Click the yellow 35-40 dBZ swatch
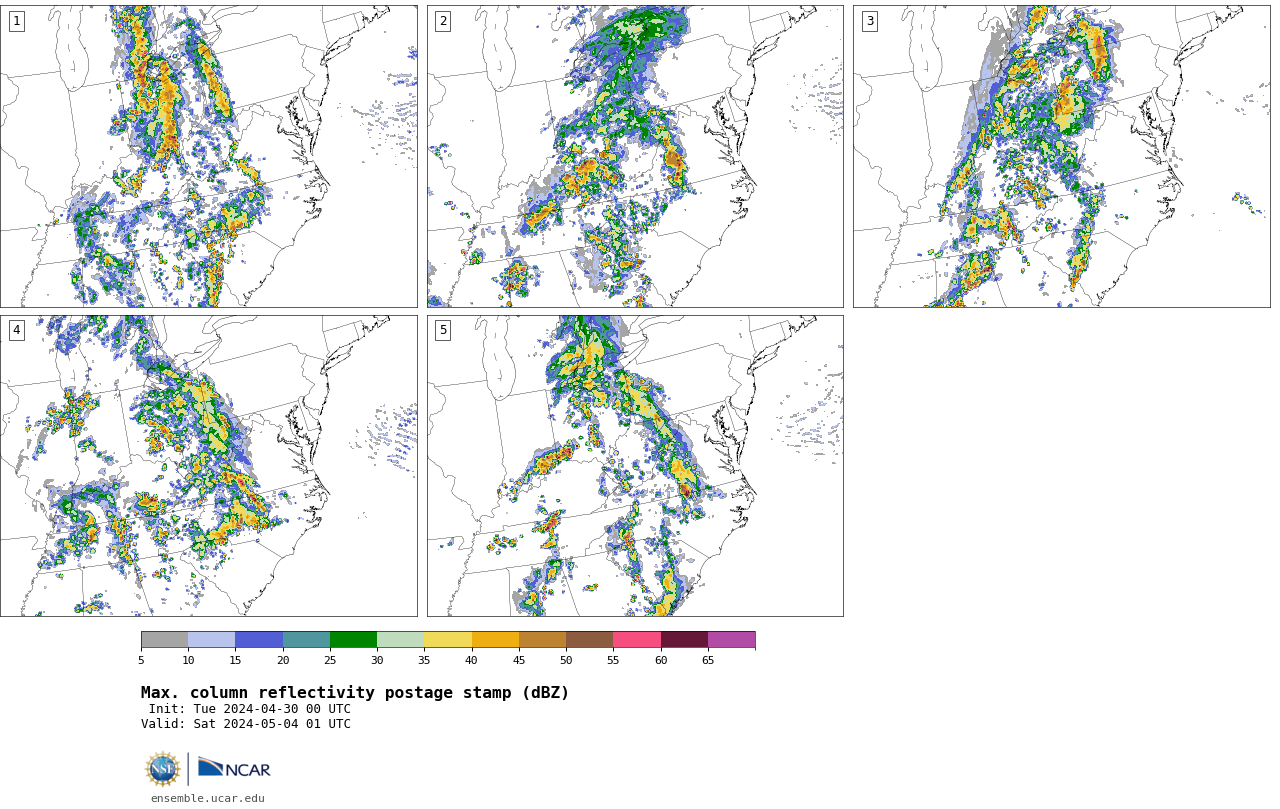 448,640
